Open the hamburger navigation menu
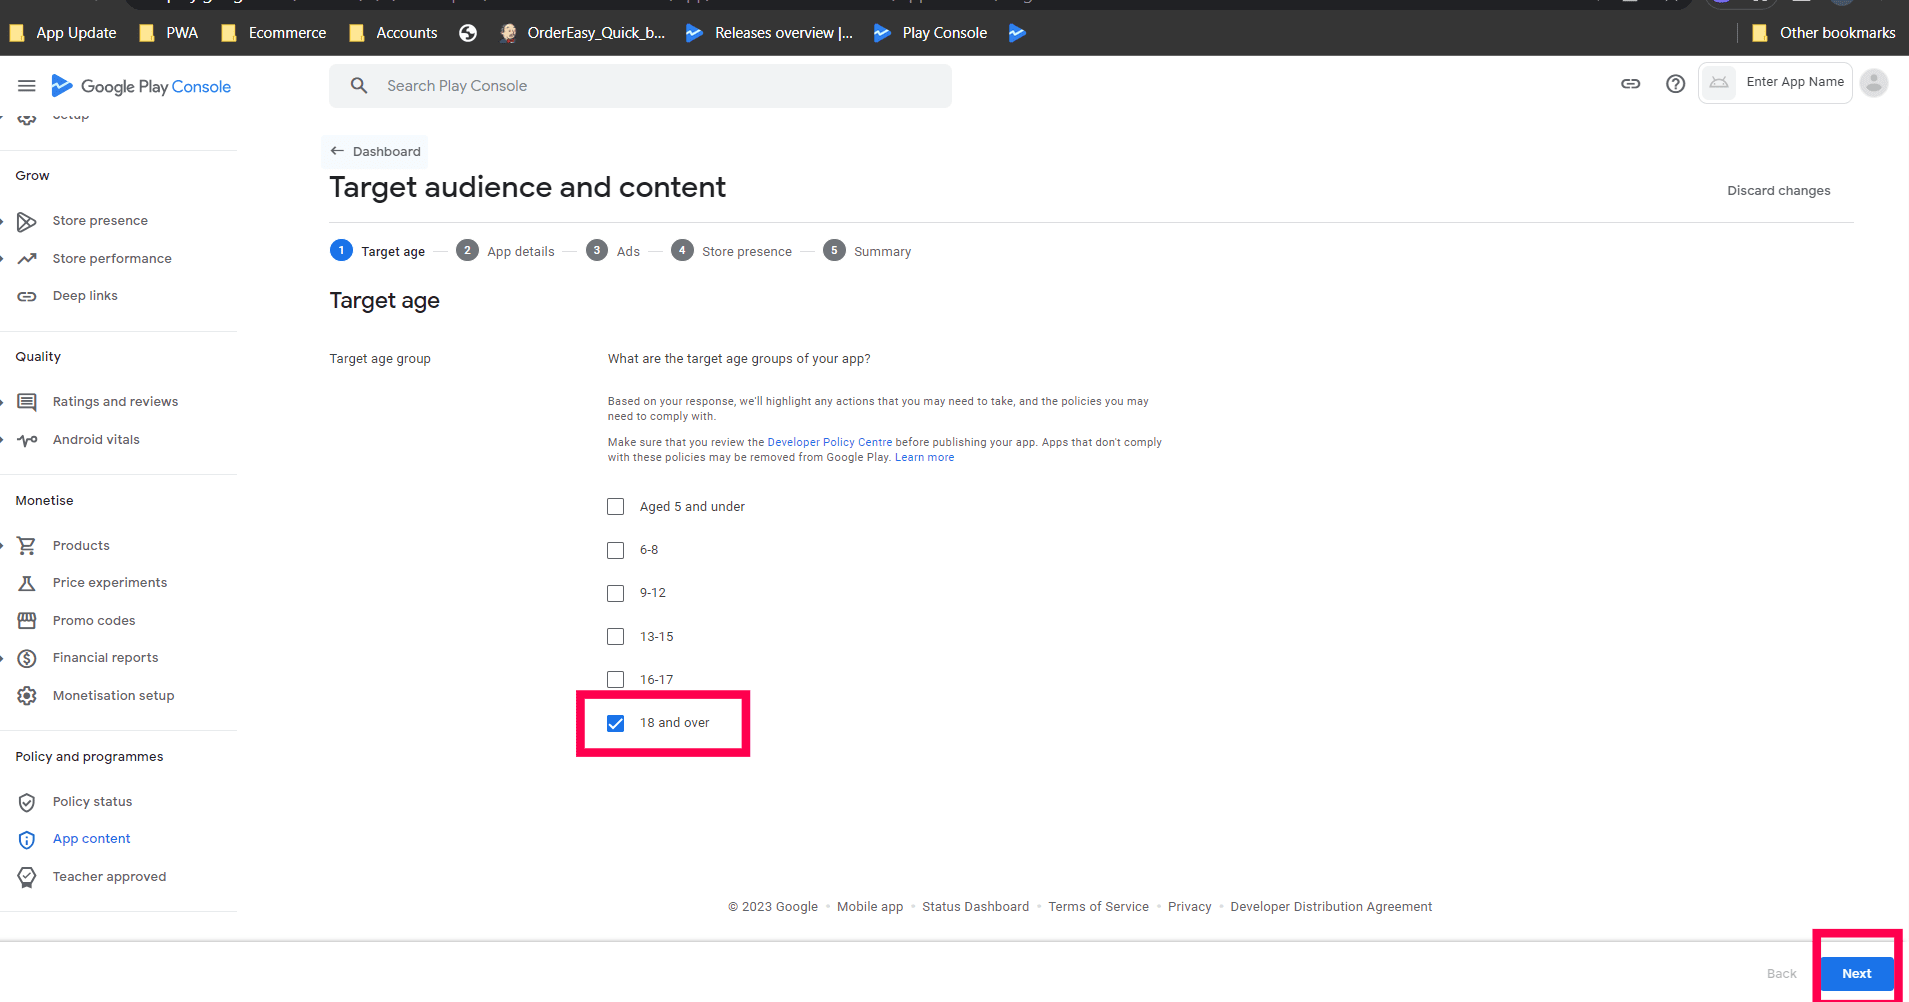This screenshot has height=1002, width=1909. (27, 86)
